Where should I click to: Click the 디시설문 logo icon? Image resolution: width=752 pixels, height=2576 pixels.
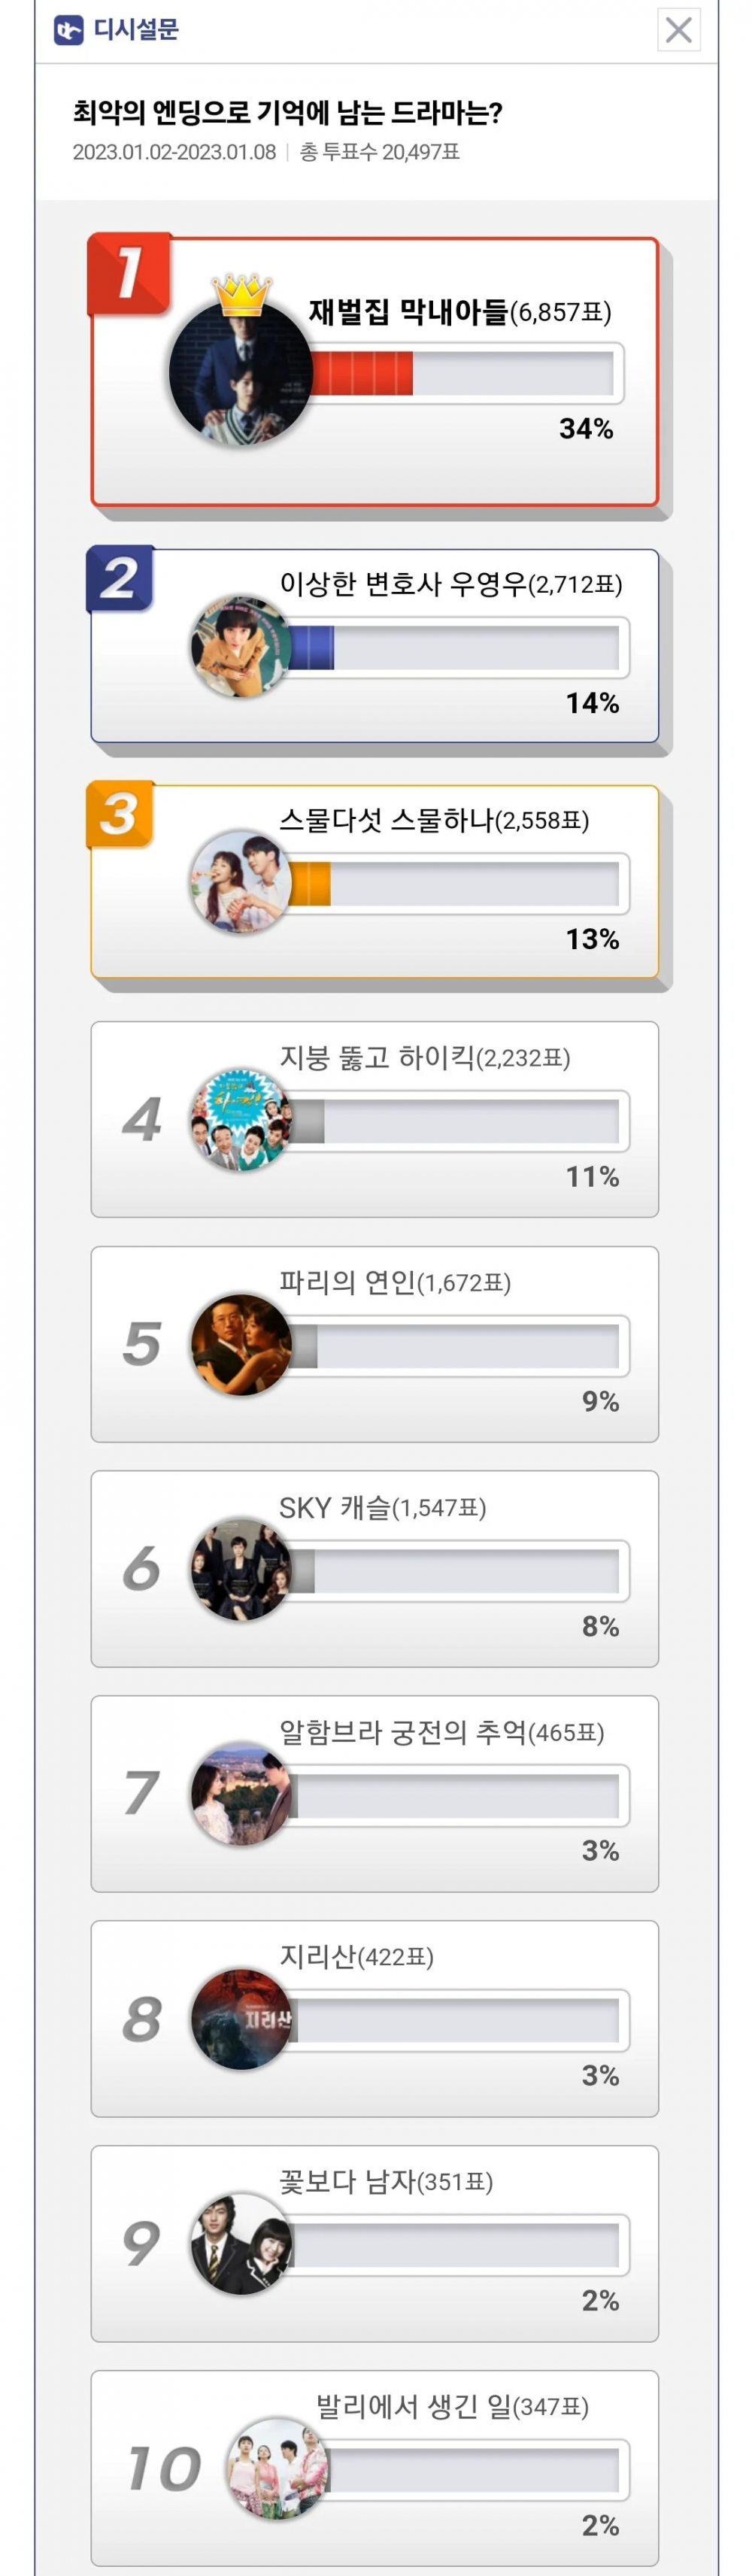point(68,30)
